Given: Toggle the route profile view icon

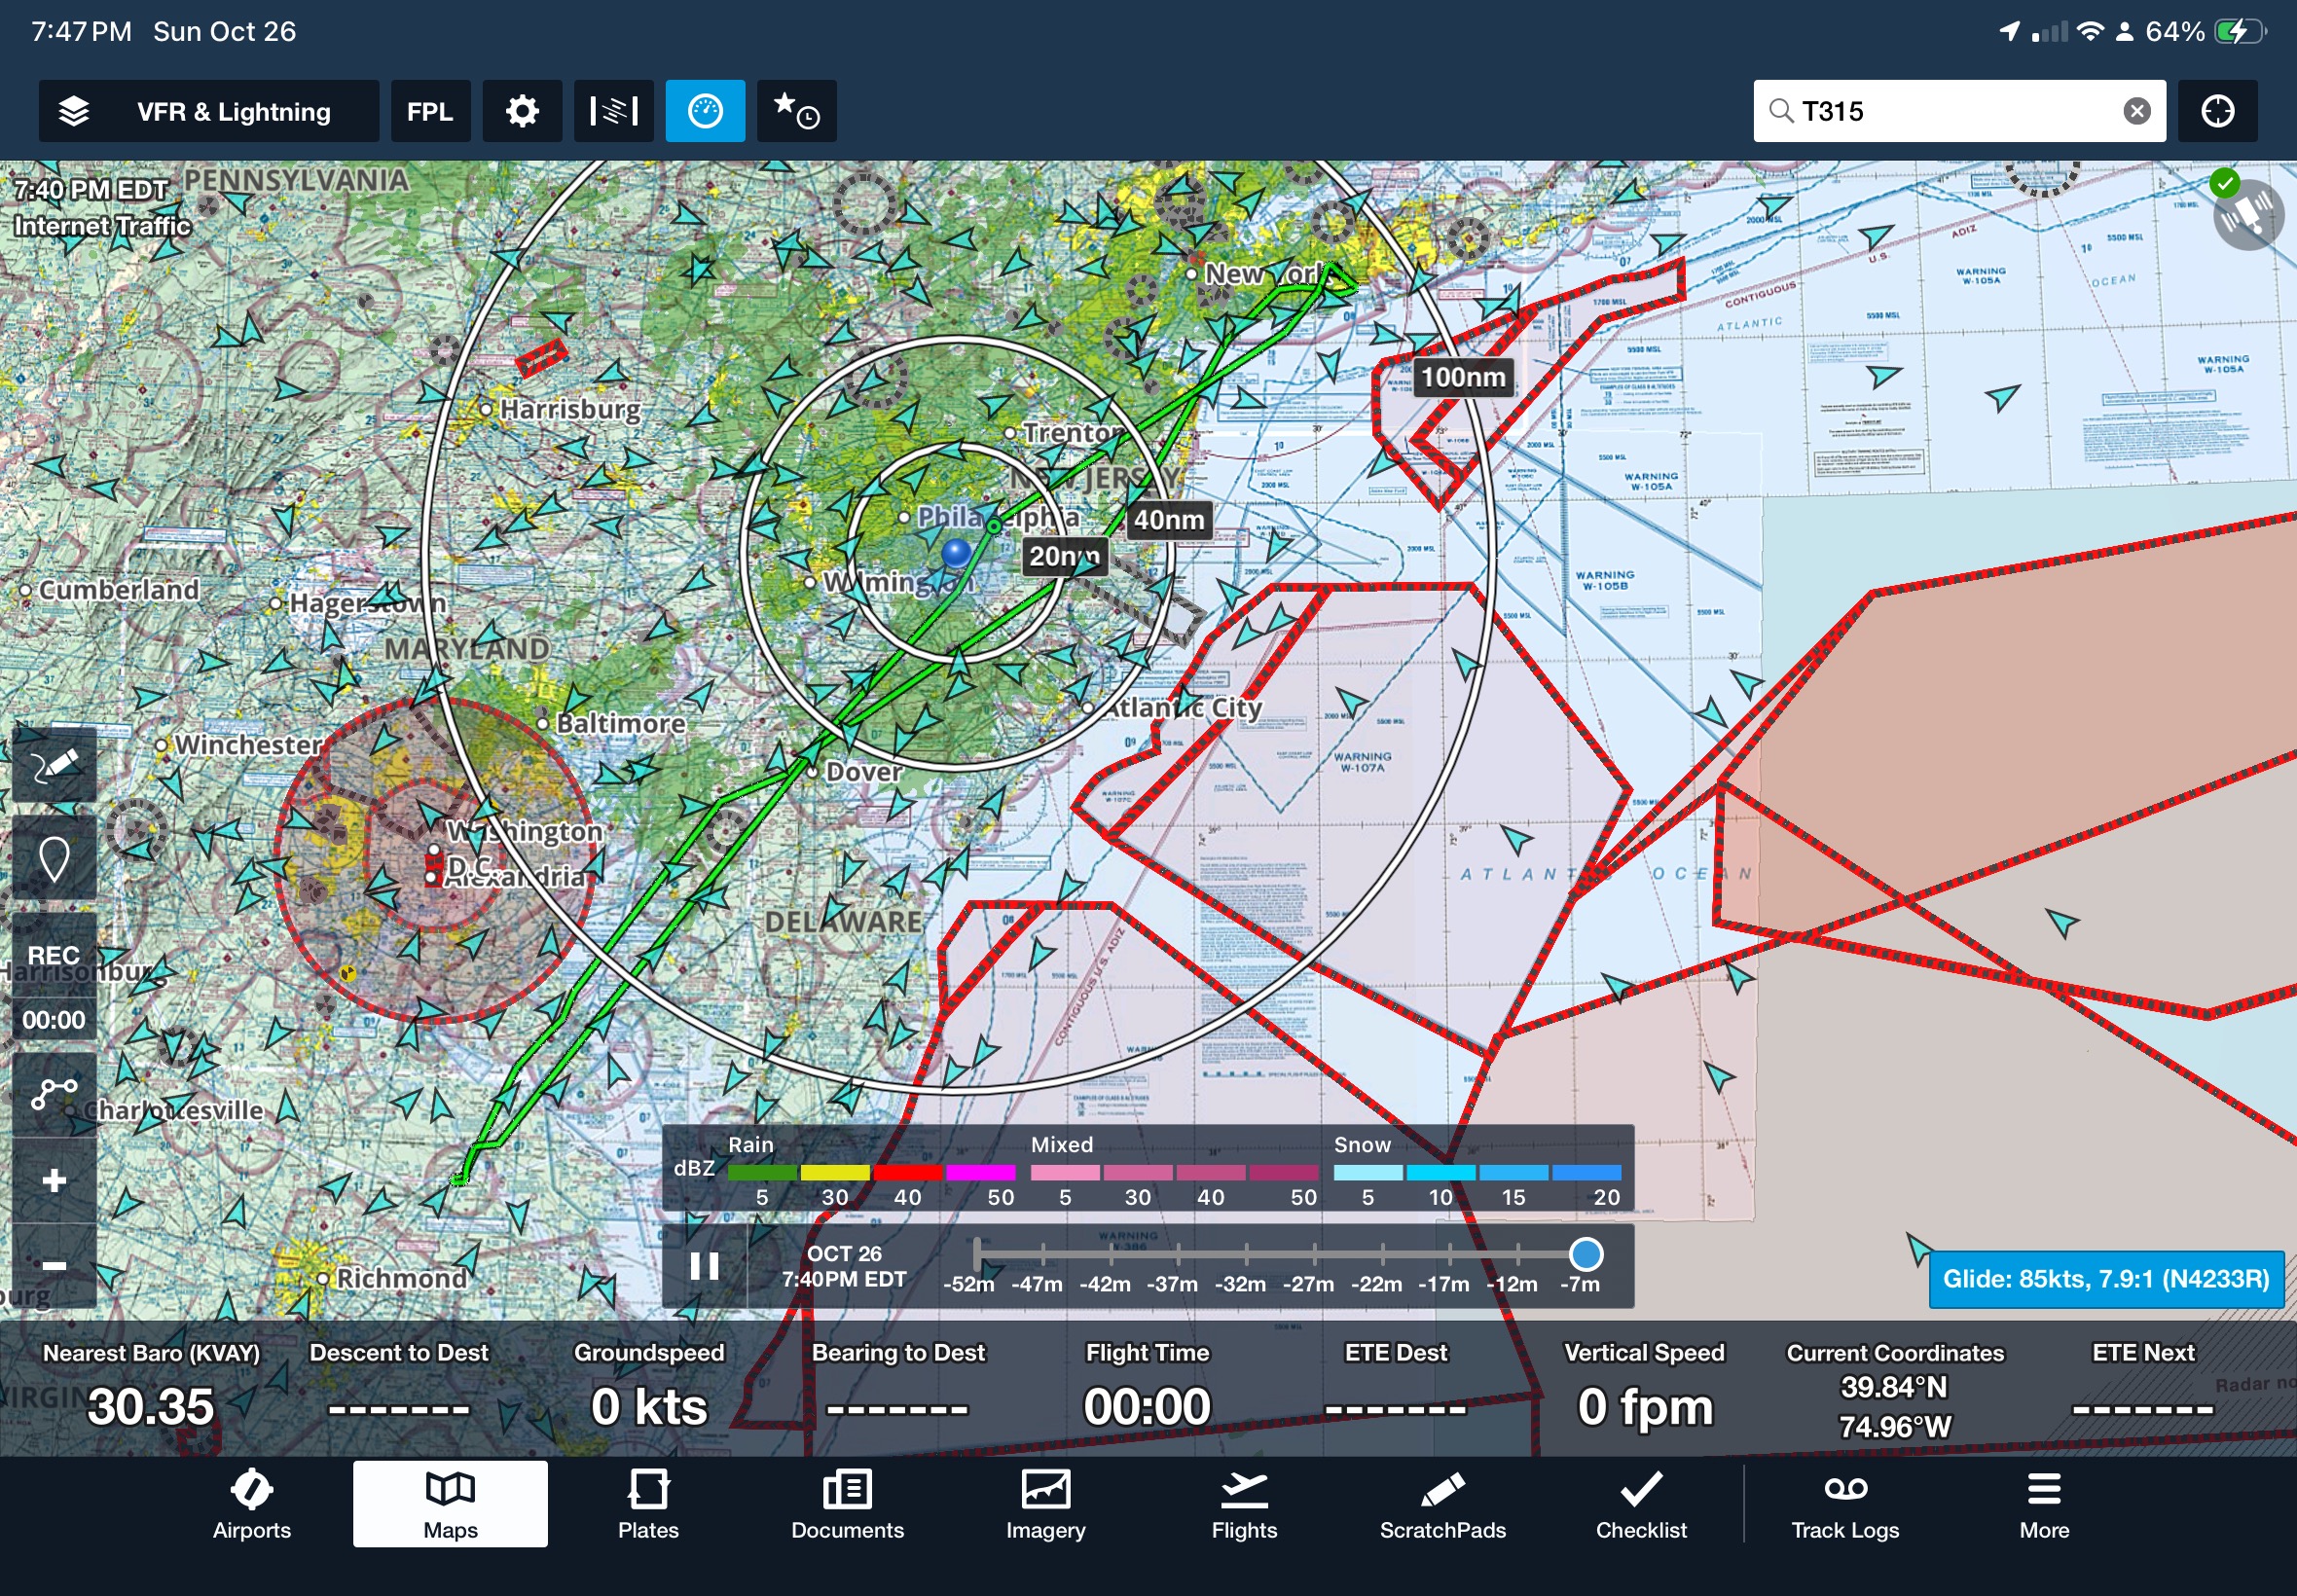Looking at the screenshot, I should 613,111.
